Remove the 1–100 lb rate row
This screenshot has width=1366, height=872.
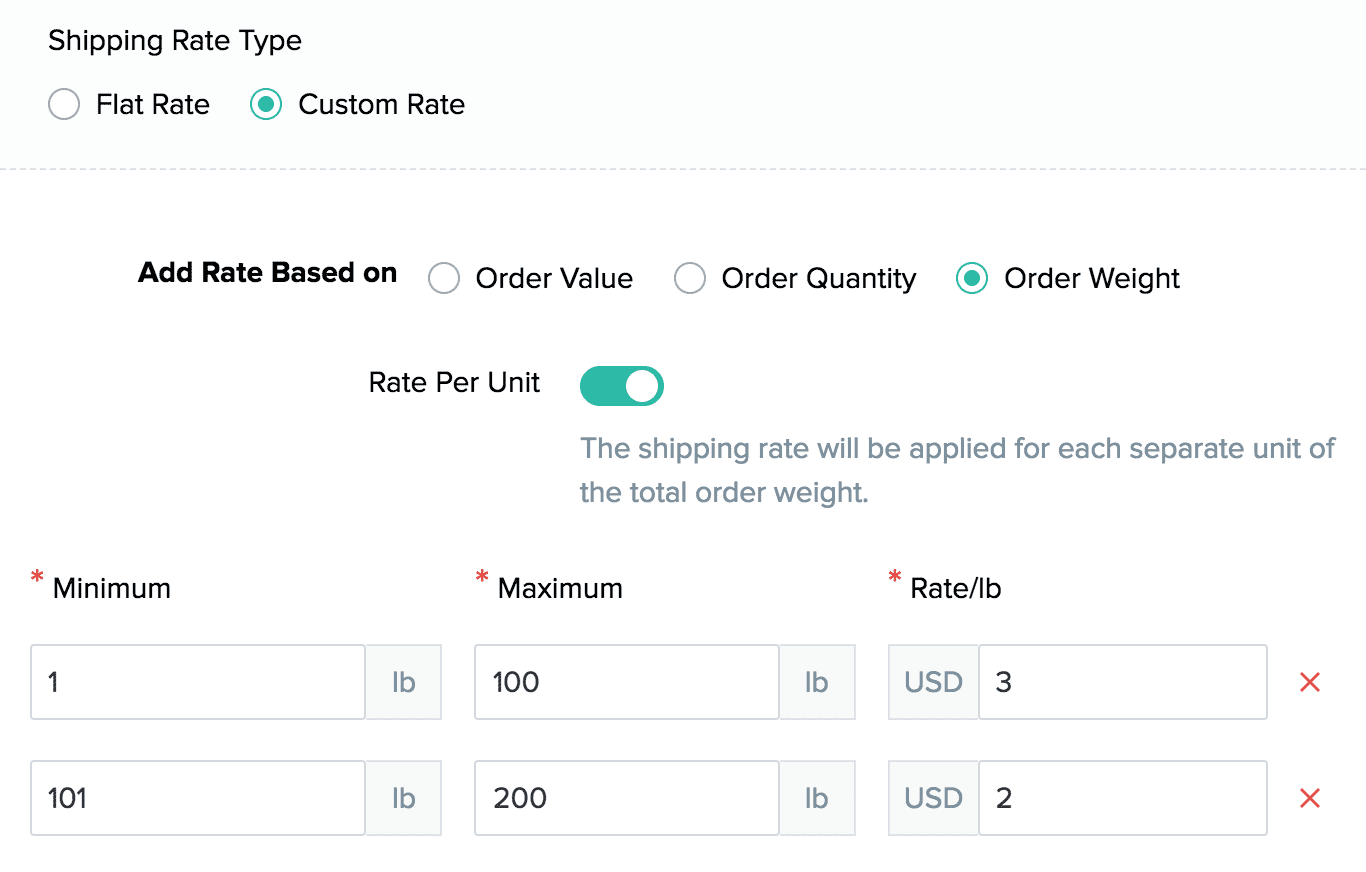tap(1309, 682)
